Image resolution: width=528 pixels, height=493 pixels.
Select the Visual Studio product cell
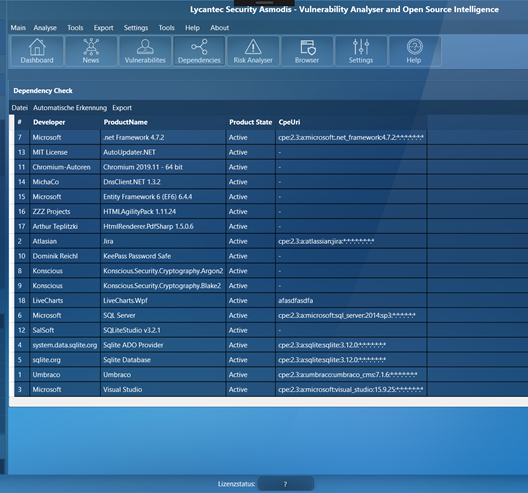pos(163,389)
